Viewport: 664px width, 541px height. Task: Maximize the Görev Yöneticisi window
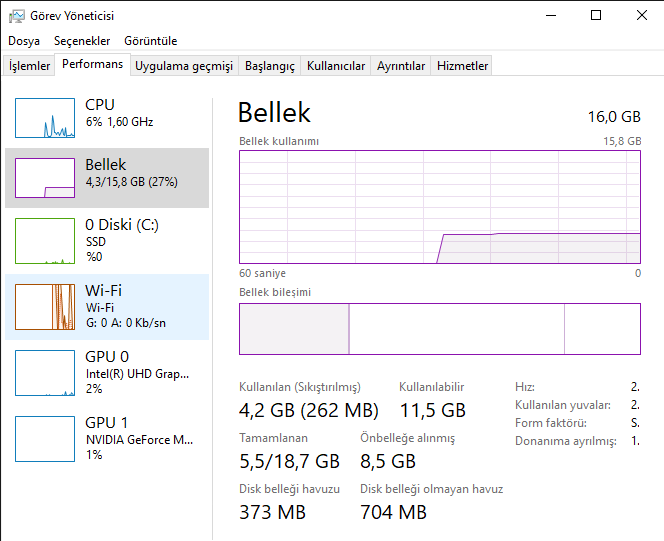click(x=596, y=15)
